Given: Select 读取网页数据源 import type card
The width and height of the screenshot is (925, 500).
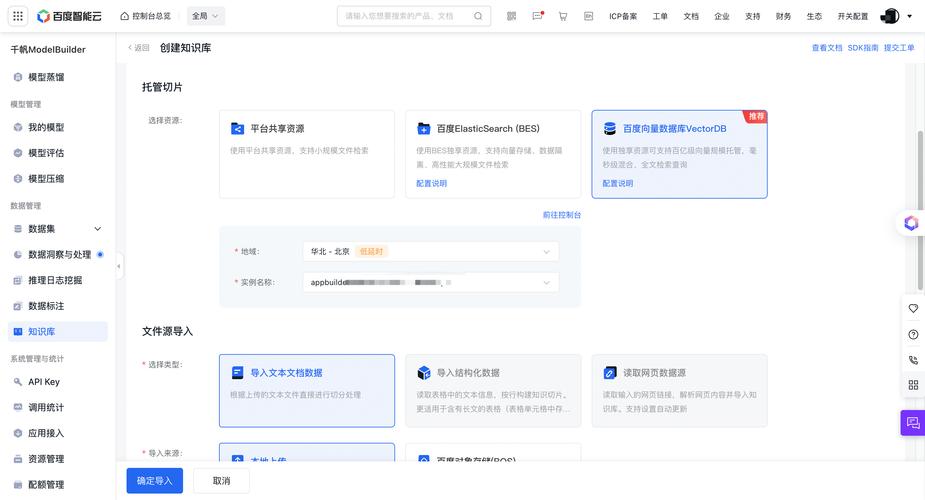Looking at the screenshot, I should click(x=680, y=390).
